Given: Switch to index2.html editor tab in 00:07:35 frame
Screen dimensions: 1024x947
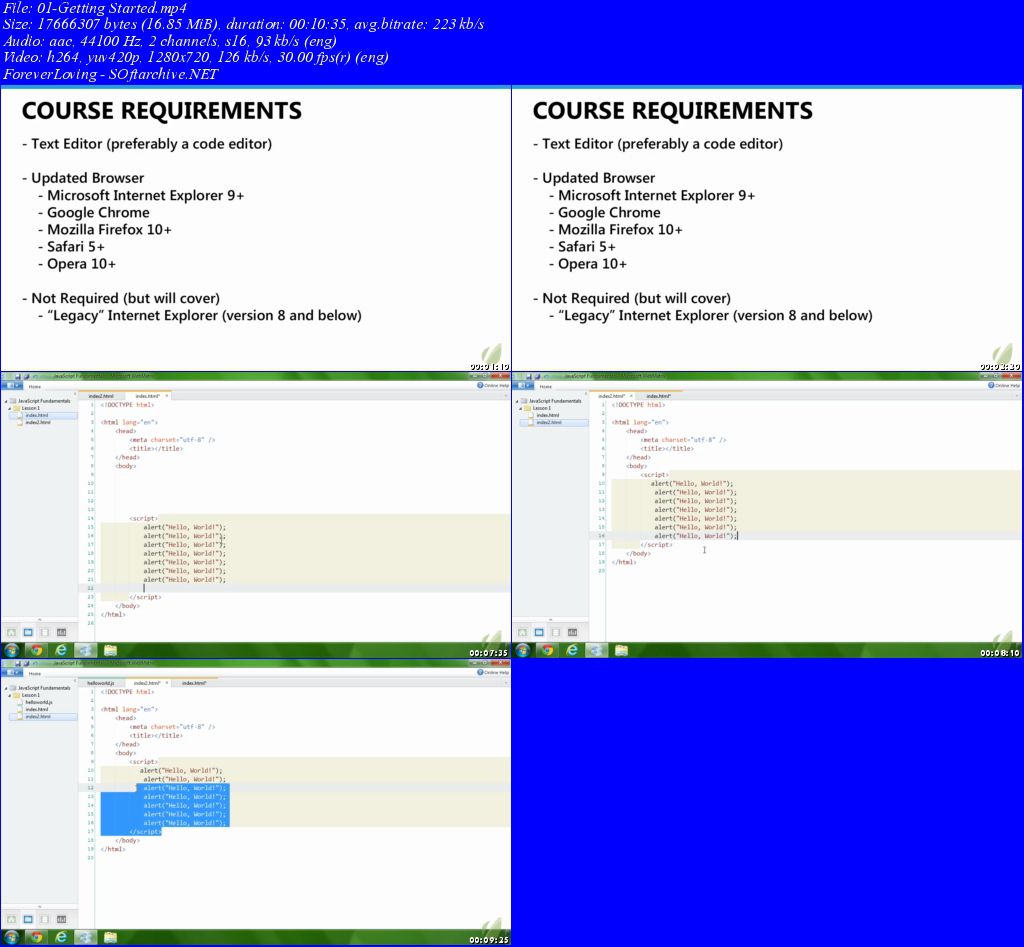Looking at the screenshot, I should (x=101, y=396).
